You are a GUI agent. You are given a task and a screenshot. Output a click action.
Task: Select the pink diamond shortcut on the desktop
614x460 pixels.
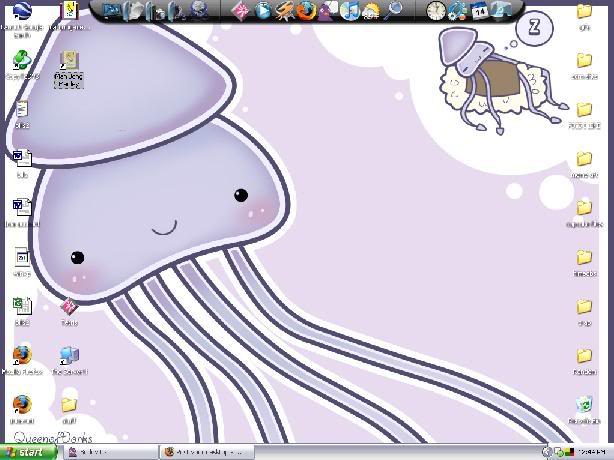[69, 311]
